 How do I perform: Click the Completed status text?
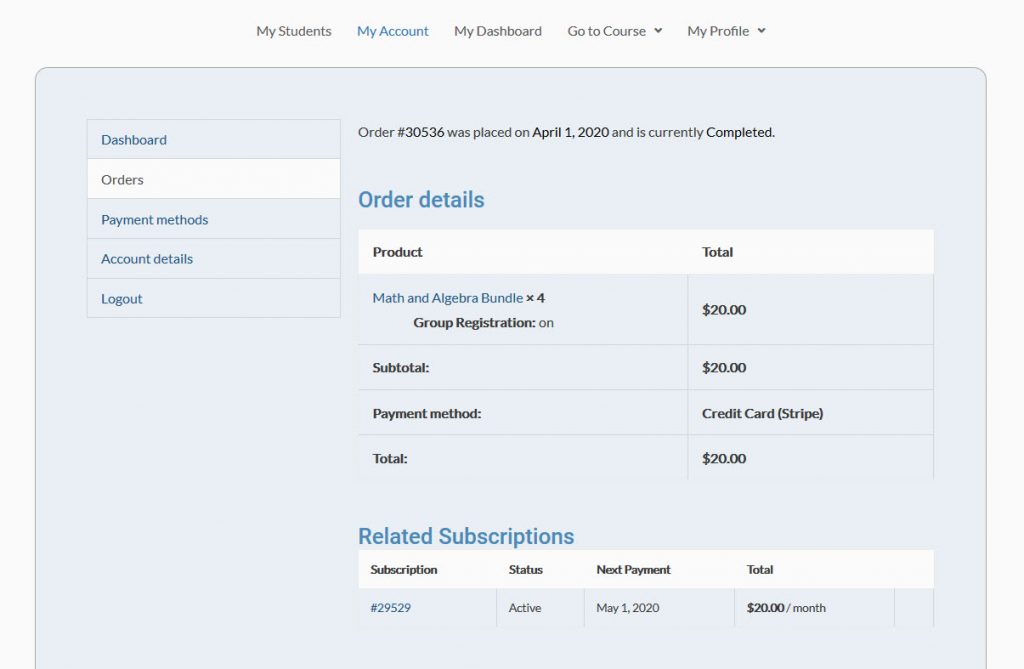[x=740, y=132]
